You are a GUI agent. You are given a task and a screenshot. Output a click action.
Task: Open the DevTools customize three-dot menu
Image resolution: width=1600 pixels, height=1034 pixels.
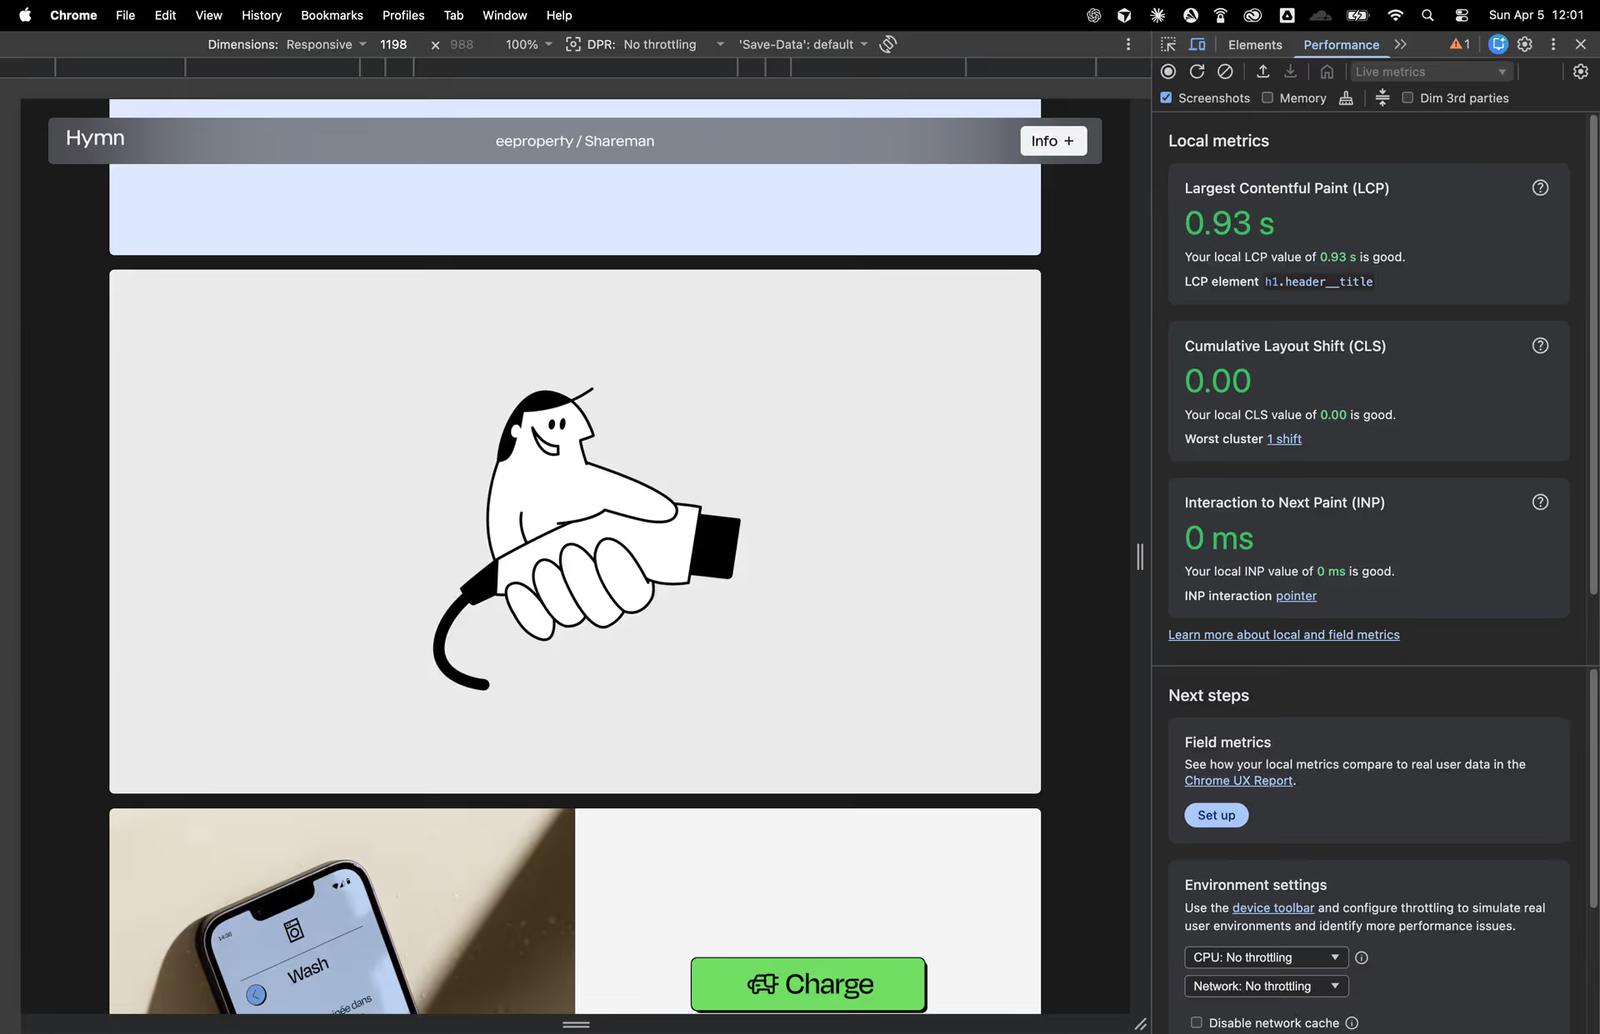pos(1553,44)
